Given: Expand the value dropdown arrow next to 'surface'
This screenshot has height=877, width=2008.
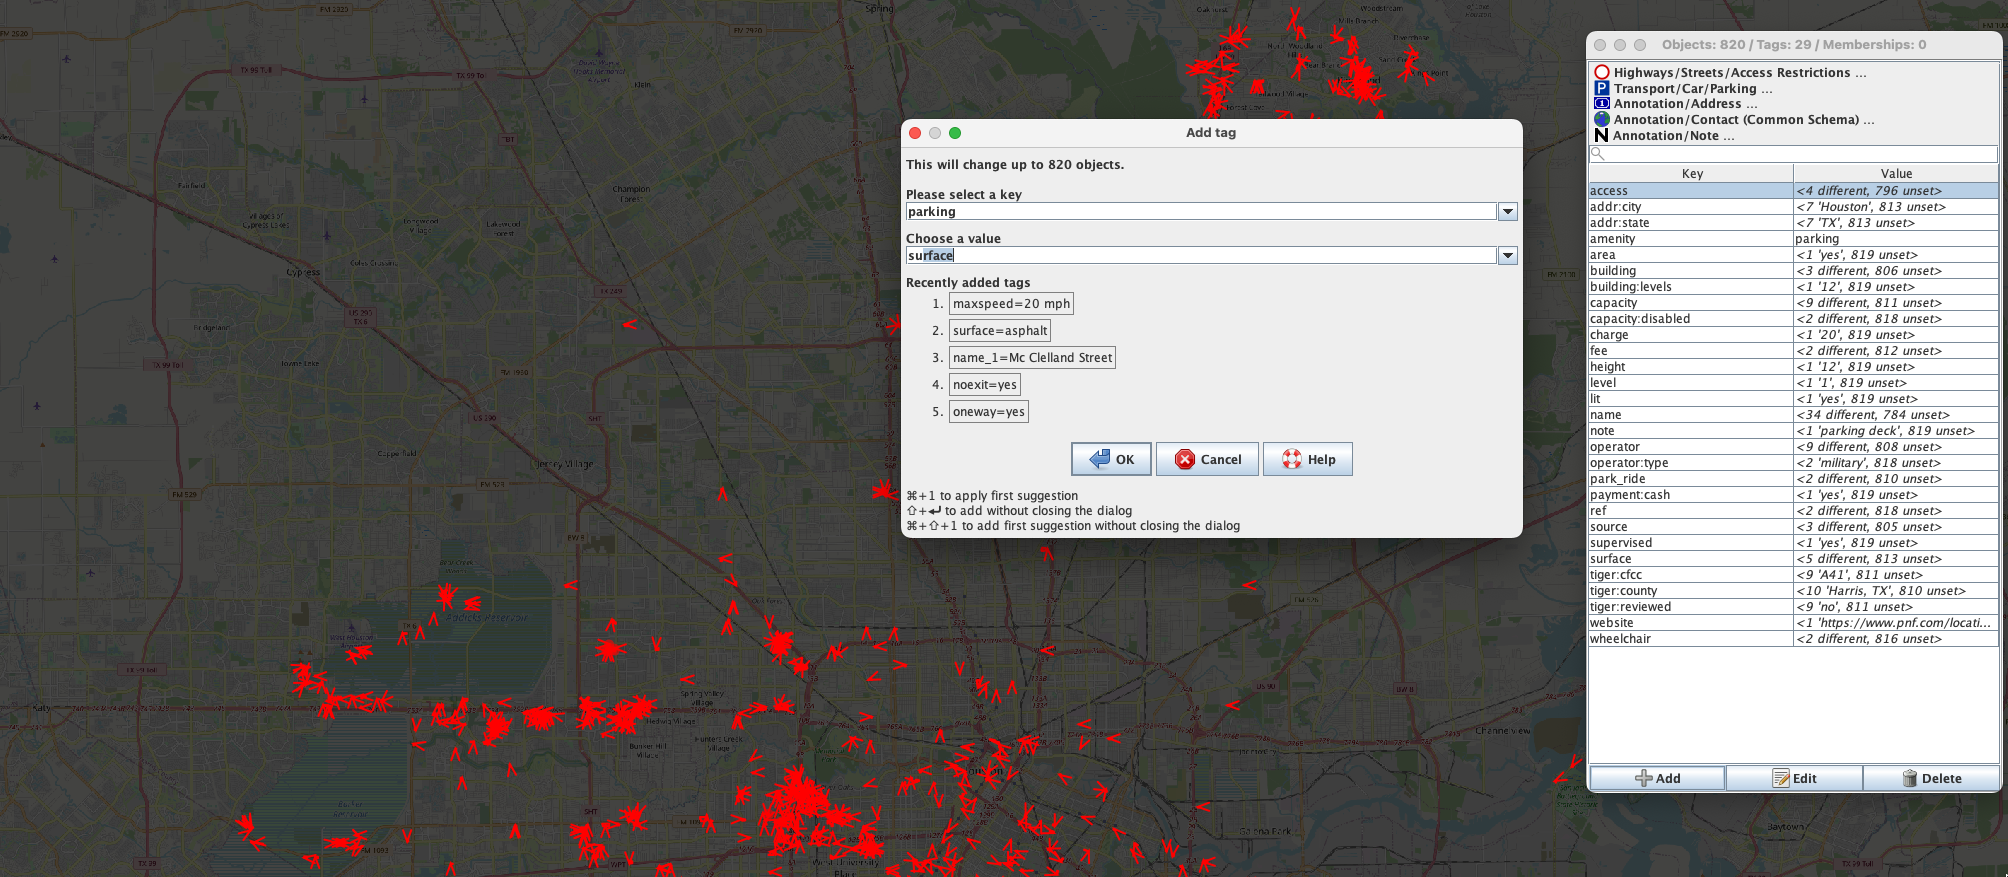Looking at the screenshot, I should (x=1508, y=256).
